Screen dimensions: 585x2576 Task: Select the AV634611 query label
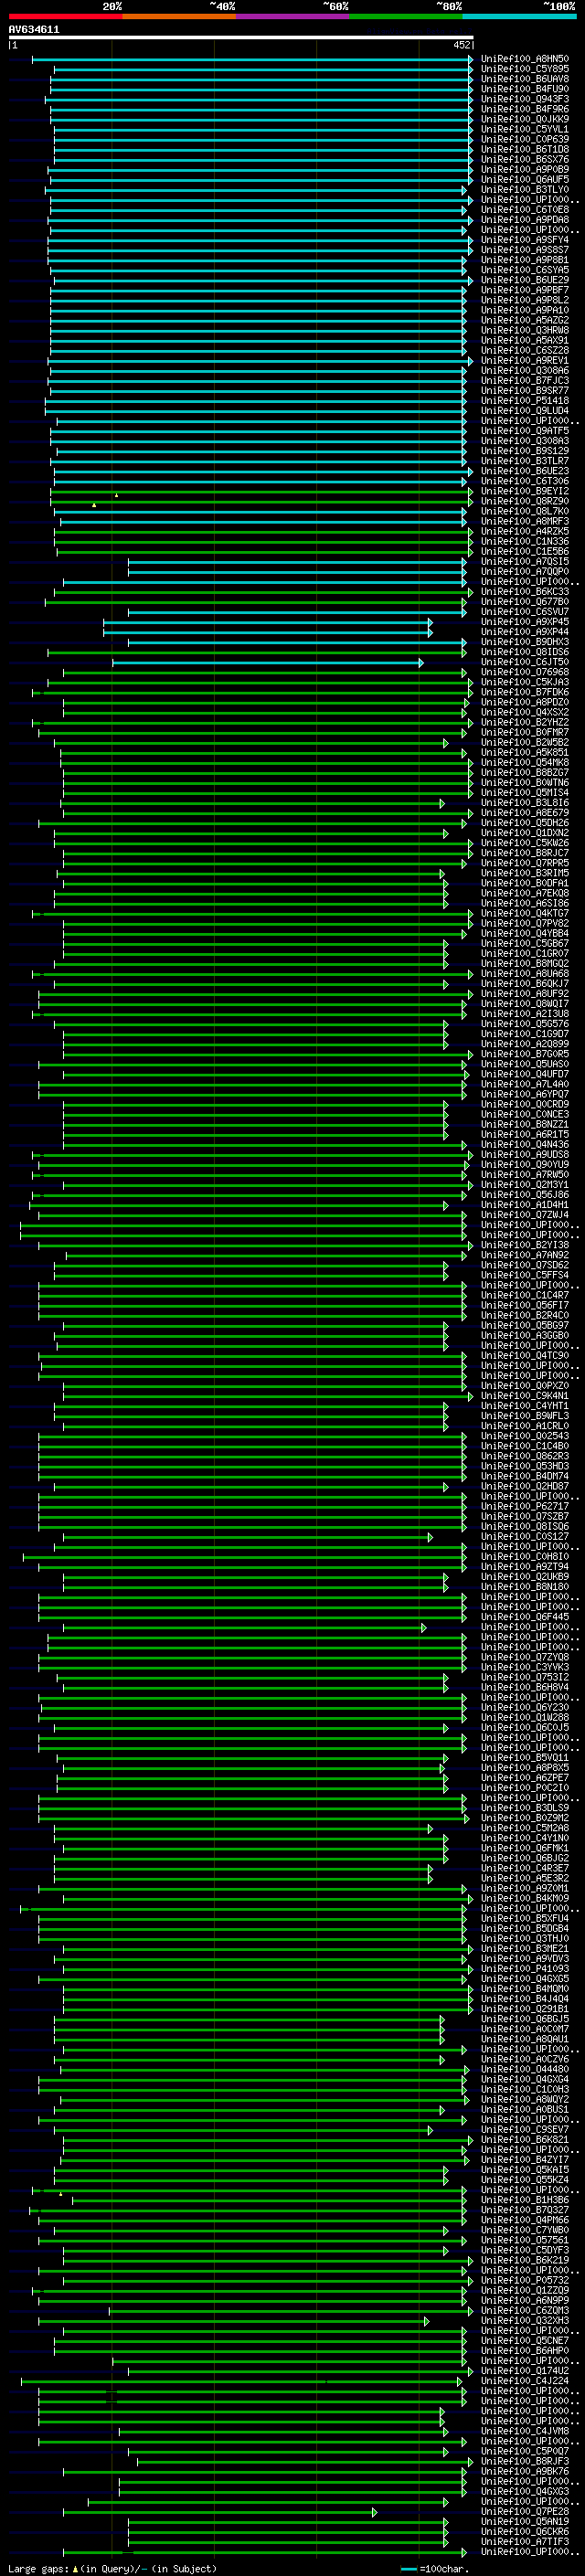(x=34, y=29)
